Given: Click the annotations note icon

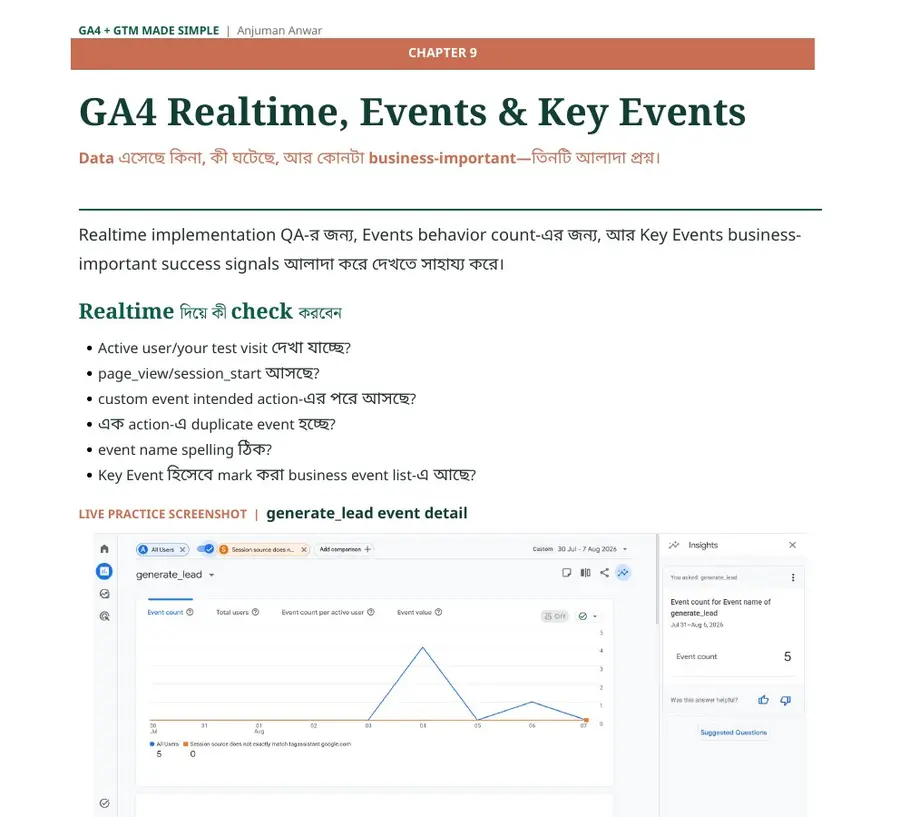Looking at the screenshot, I should point(567,572).
